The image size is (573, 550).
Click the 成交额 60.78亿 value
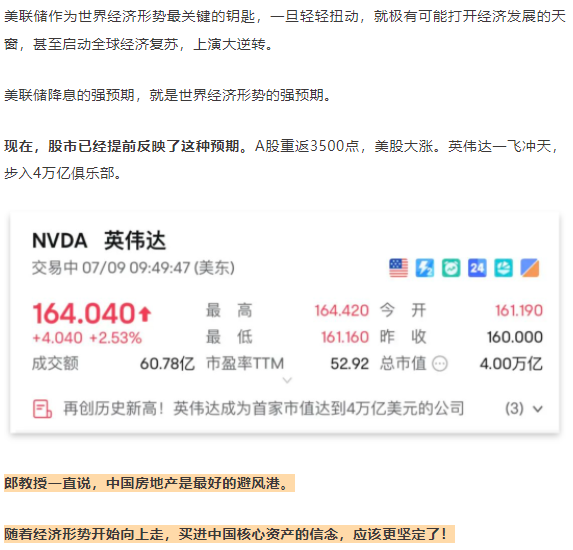pyautogui.click(x=167, y=364)
